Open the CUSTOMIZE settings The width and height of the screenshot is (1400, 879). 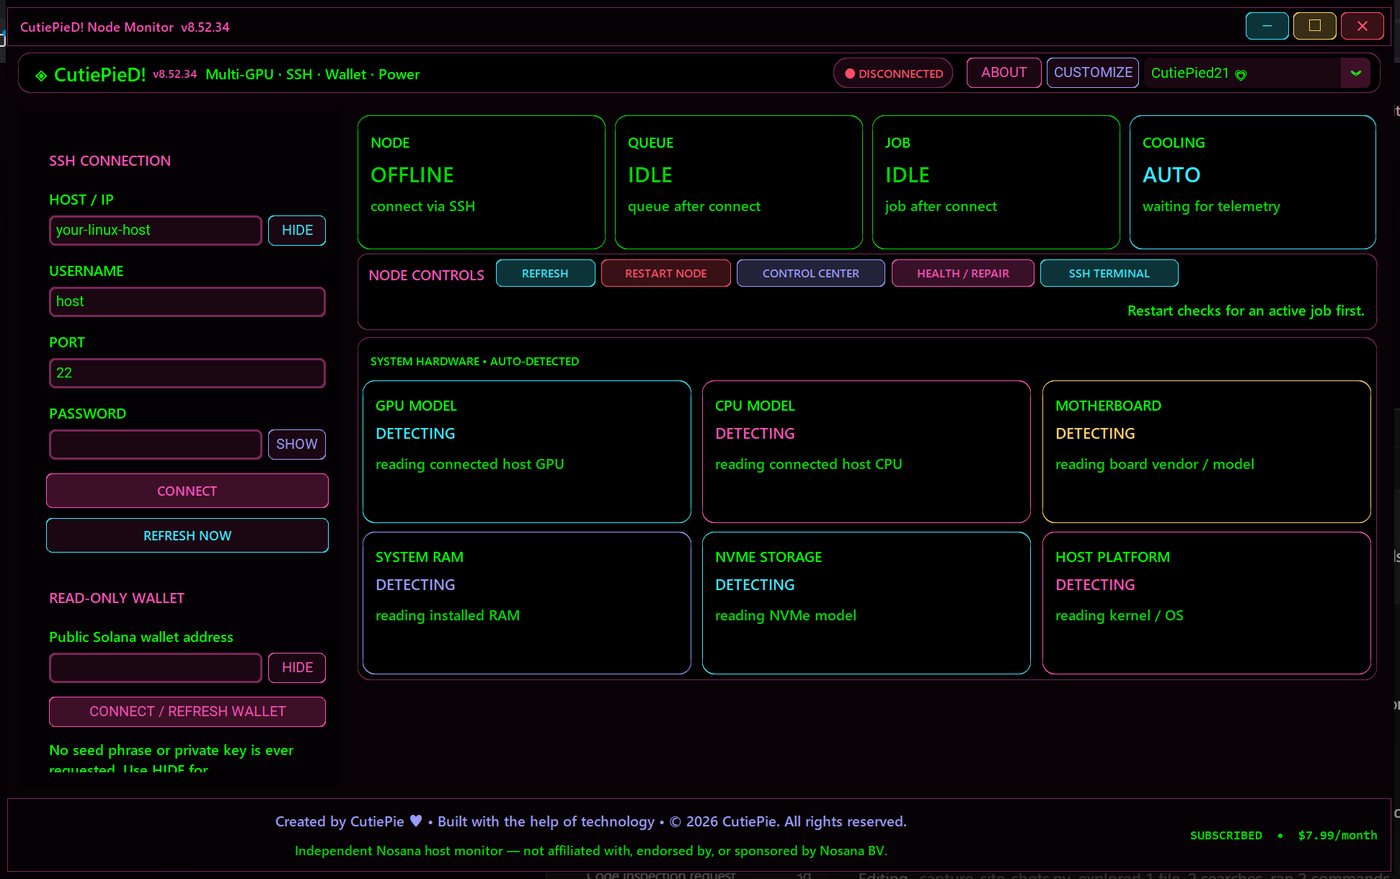click(x=1093, y=73)
